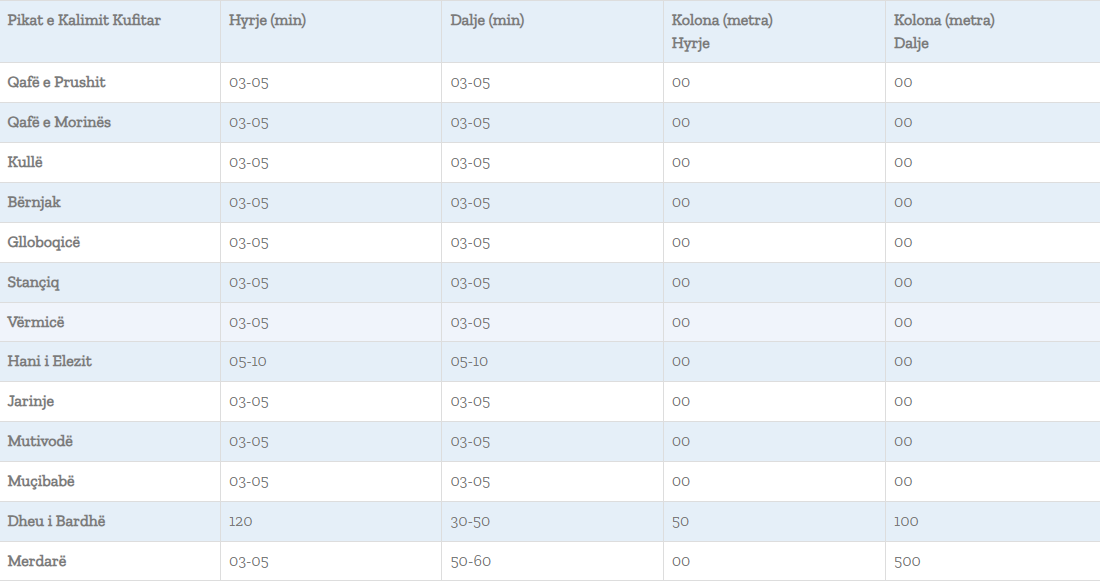Select the Glloboqicë row label
1100x581 pixels.
point(43,242)
